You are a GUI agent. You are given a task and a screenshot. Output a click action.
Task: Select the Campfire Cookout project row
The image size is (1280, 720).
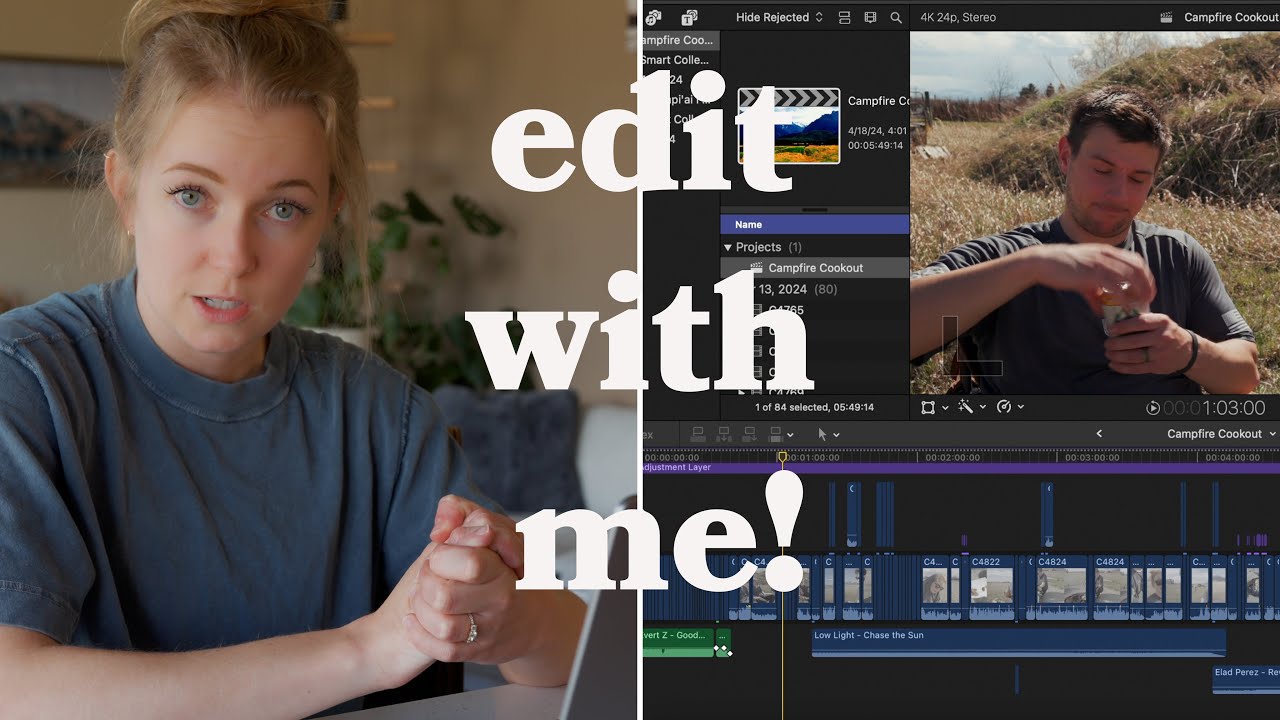[815, 268]
